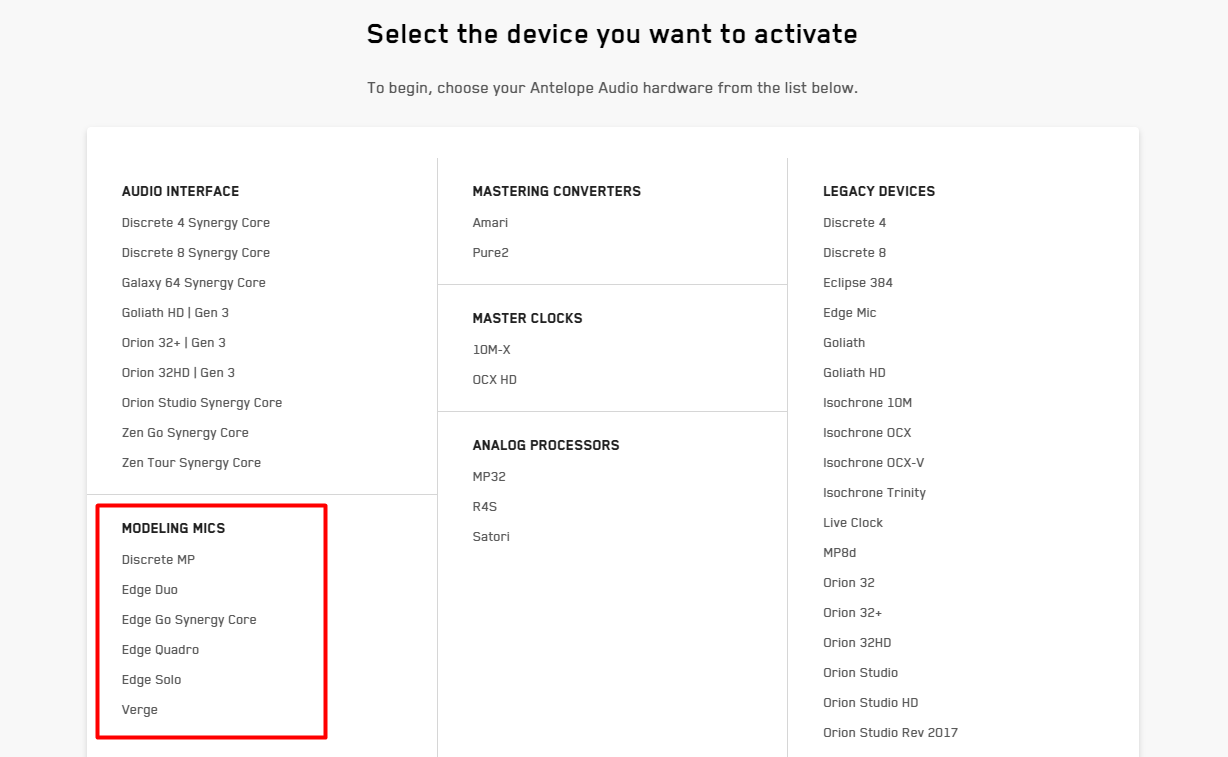The width and height of the screenshot is (1228, 757).
Task: Click Isochrone OCX legacy link
Action: (x=867, y=433)
